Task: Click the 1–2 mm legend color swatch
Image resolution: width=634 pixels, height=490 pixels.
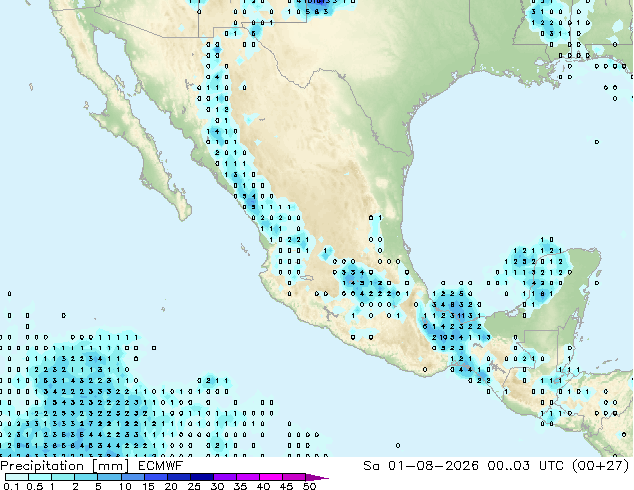Action: [63, 477]
